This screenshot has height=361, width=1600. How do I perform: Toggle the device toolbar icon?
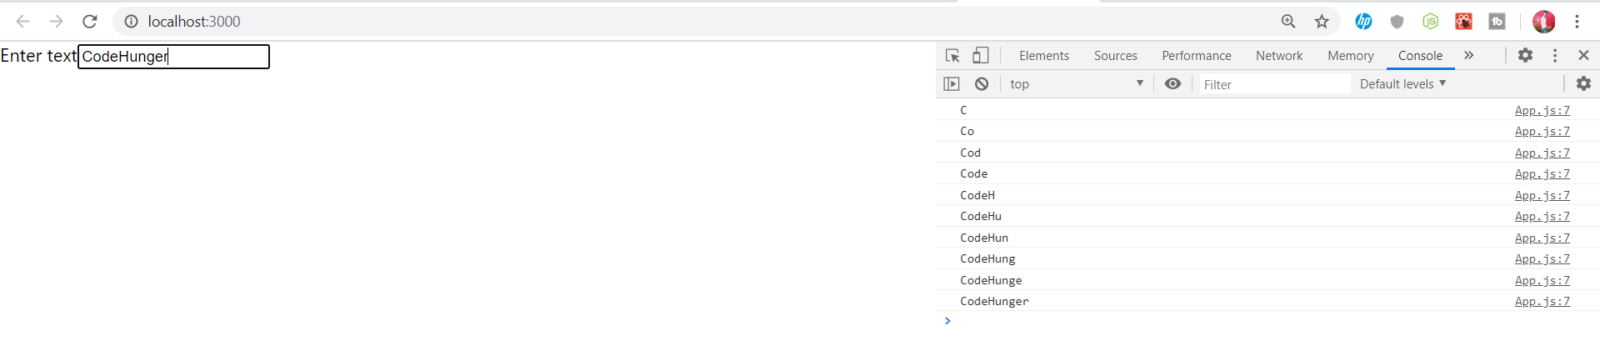tap(981, 55)
